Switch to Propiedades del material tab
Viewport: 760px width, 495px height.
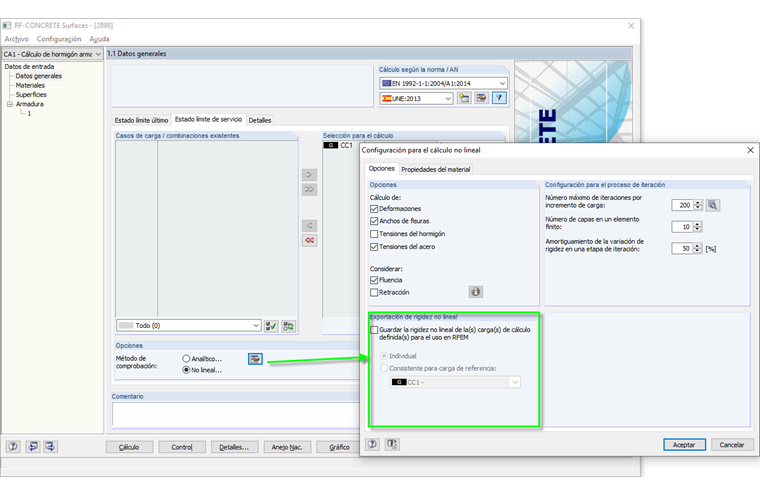tap(435, 169)
